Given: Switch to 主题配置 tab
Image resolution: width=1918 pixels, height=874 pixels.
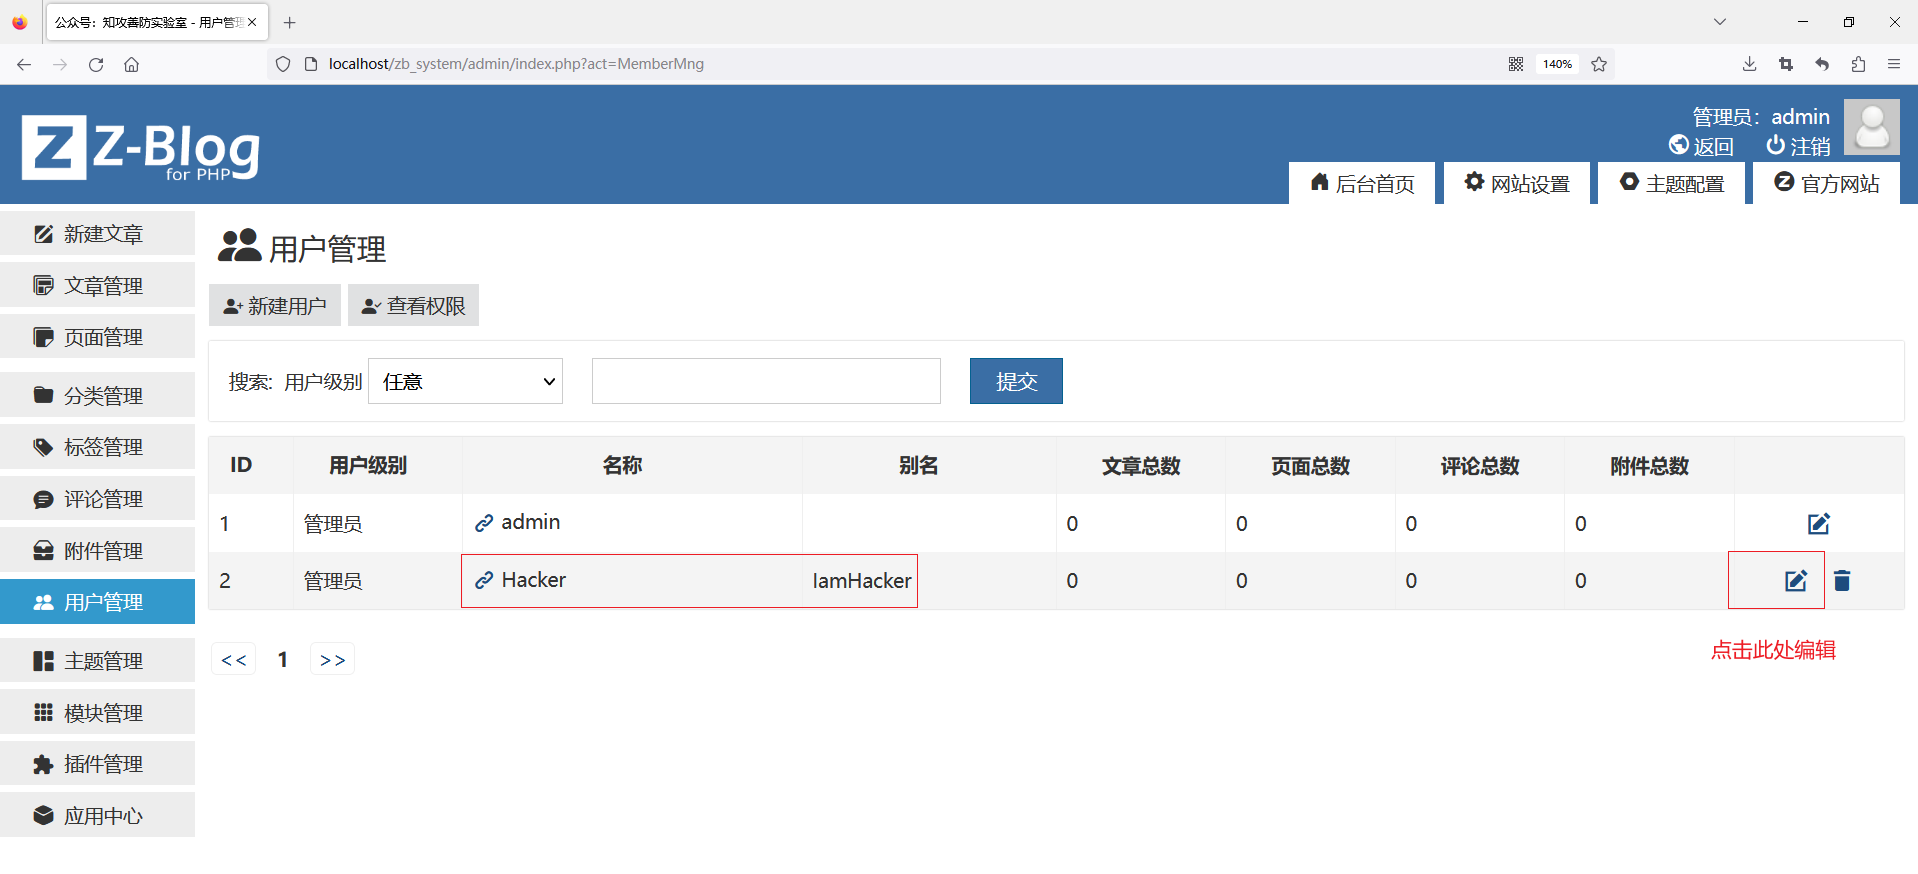Looking at the screenshot, I should click(x=1672, y=183).
